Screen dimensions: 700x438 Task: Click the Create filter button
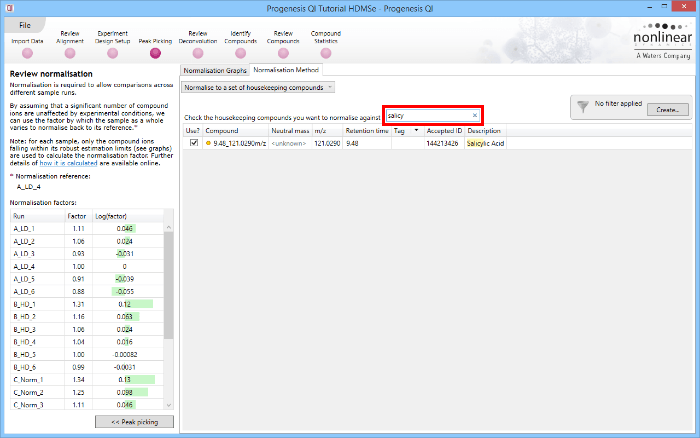[x=667, y=109]
